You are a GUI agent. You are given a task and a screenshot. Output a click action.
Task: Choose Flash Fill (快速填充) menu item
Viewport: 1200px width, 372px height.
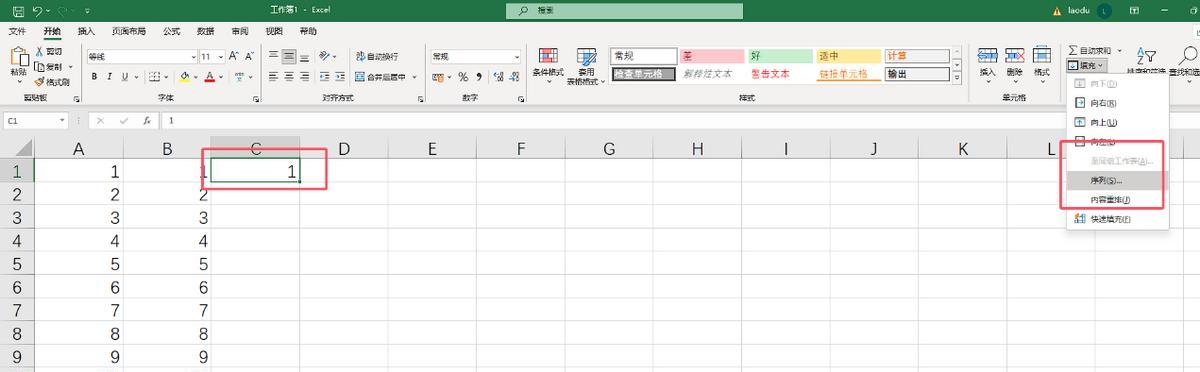(1116, 219)
